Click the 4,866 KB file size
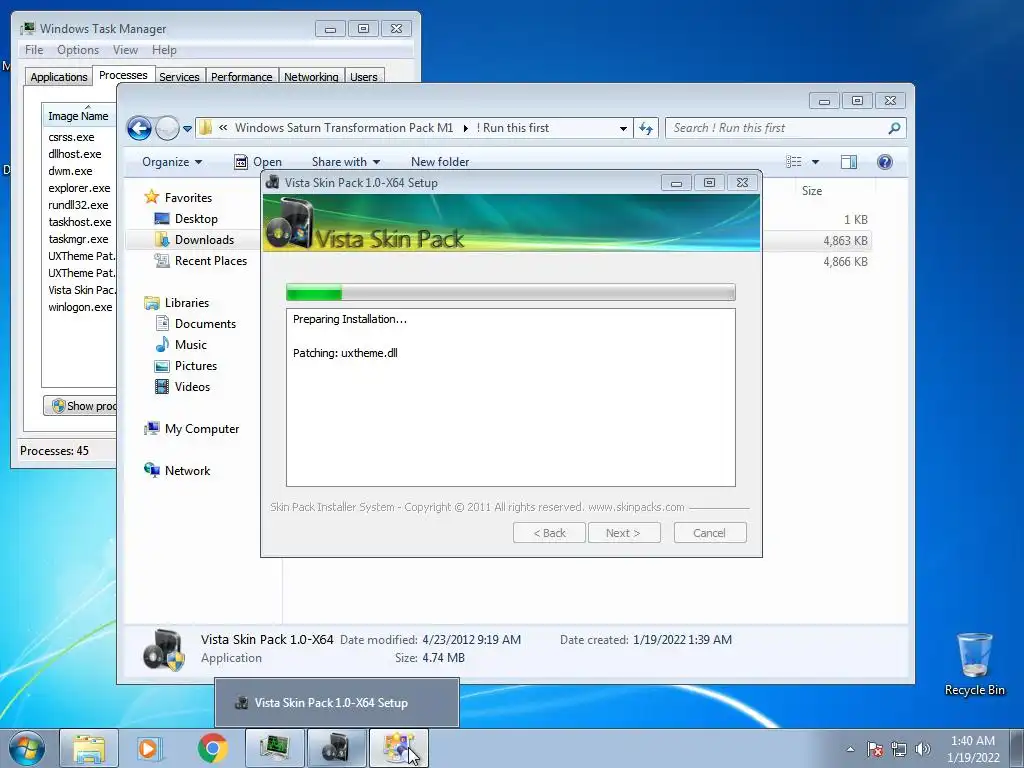The width and height of the screenshot is (1024, 768). click(845, 261)
